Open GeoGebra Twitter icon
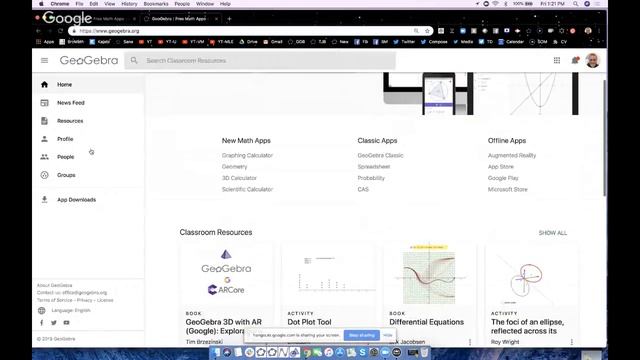 [x=54, y=322]
